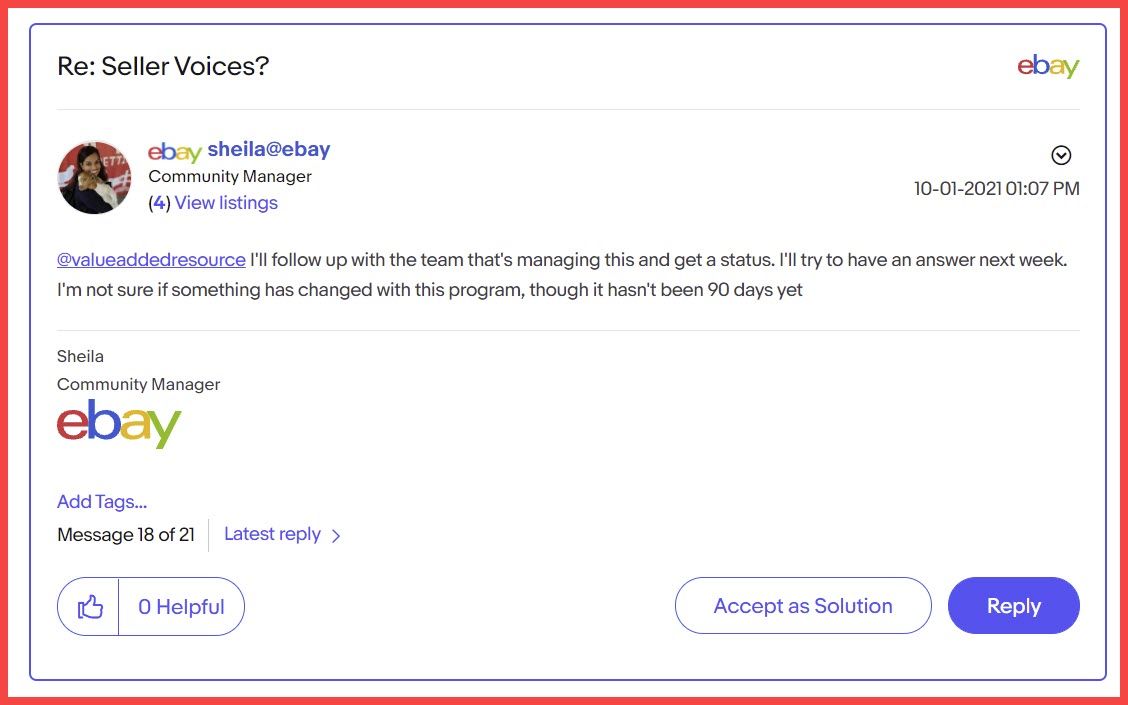Viewport: 1128px width, 705px height.
Task: Jump to the Latest reply
Action: (272, 534)
